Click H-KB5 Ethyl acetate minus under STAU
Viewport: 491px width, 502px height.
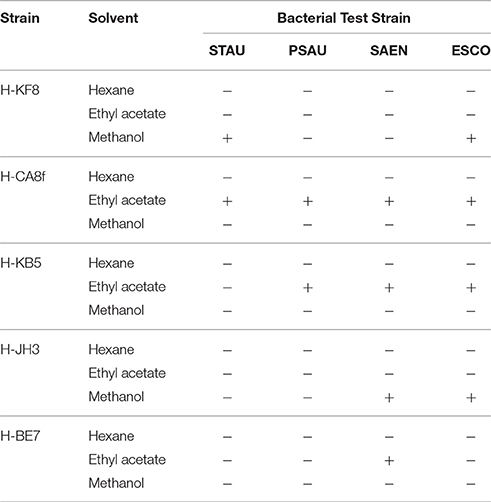(227, 288)
